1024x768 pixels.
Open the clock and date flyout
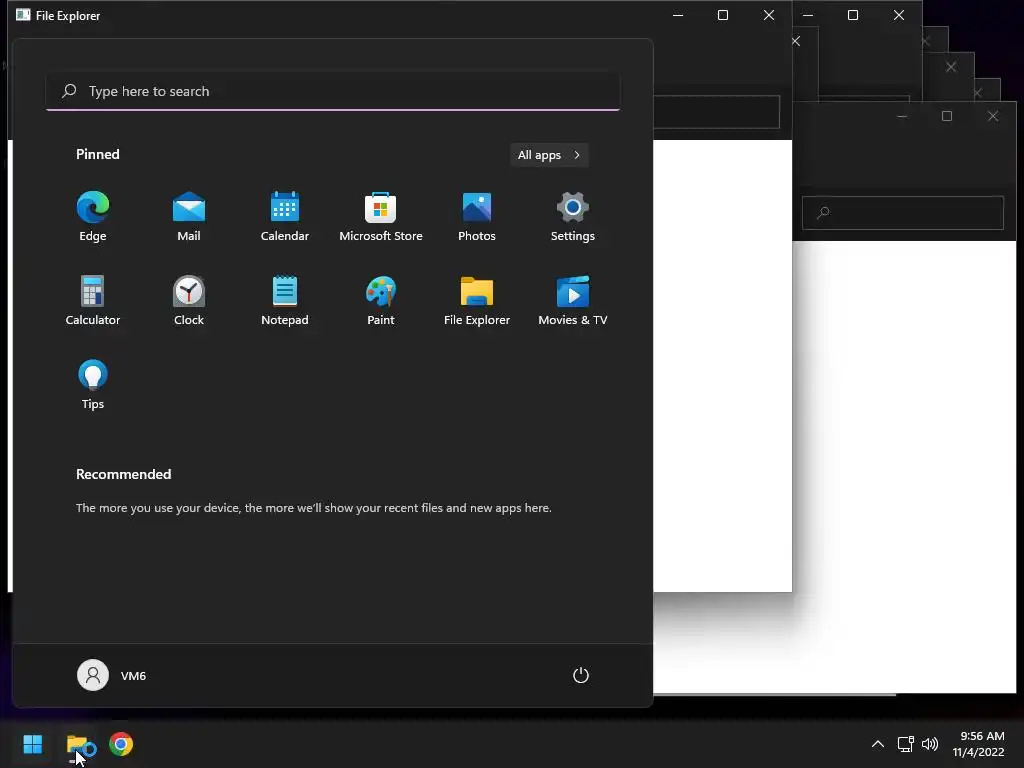coord(978,744)
